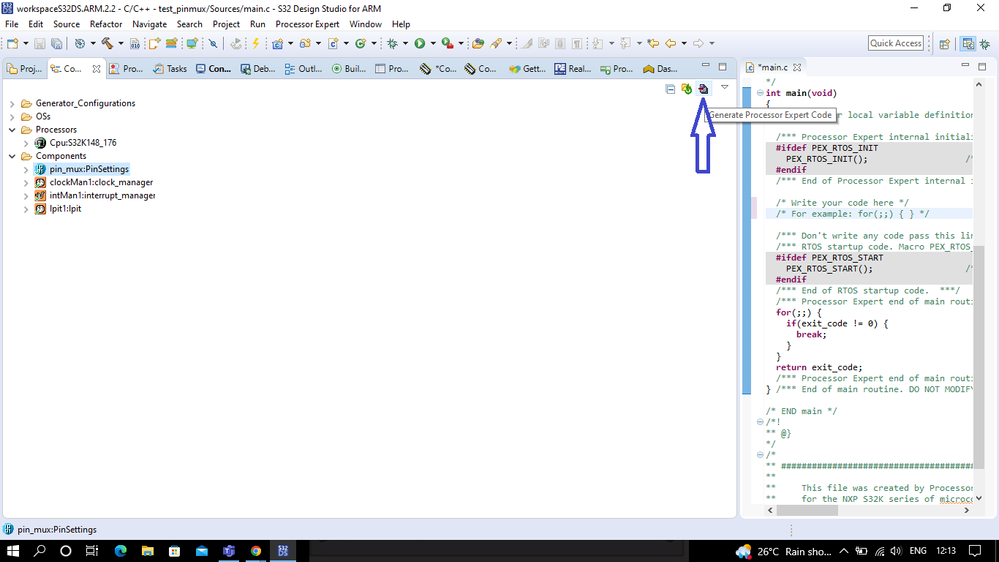This screenshot has height=562, width=999.
Task: Open dropdown arrow next to hammer Build
Action: click(x=120, y=43)
